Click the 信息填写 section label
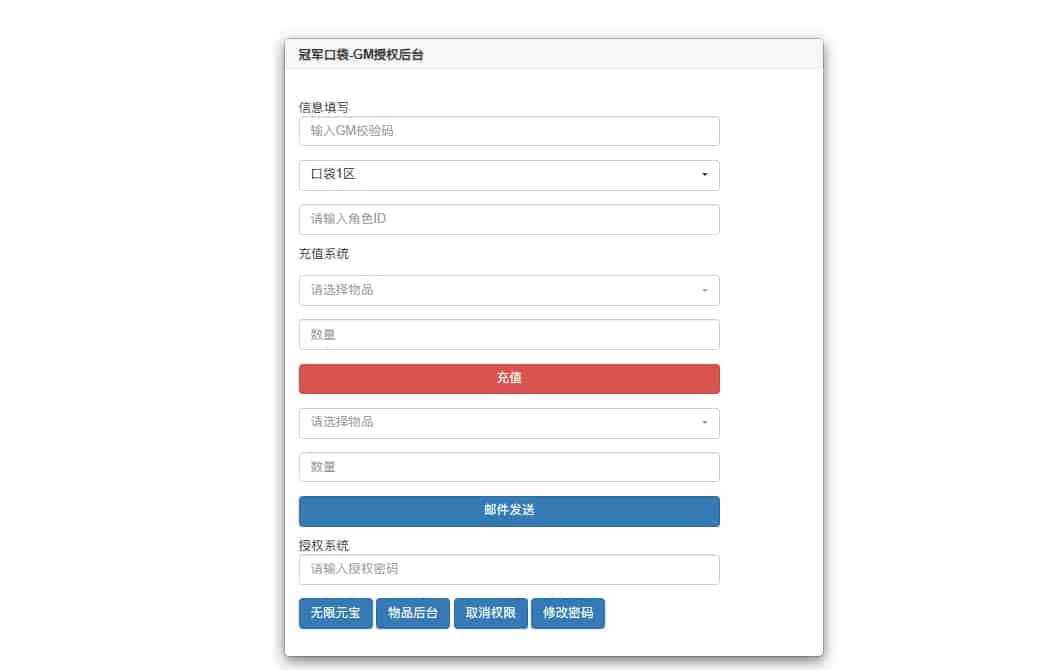Viewport: 1050px width, 670px height. (324, 107)
